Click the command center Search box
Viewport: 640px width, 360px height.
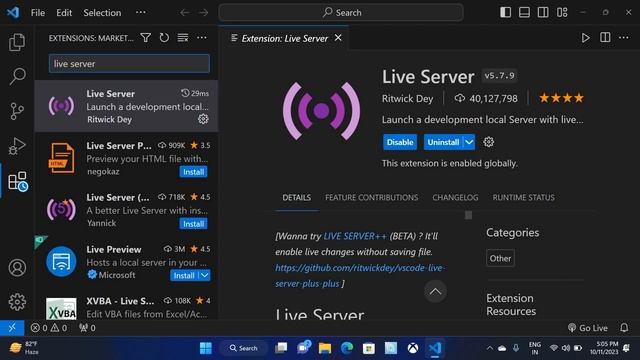pos(341,13)
